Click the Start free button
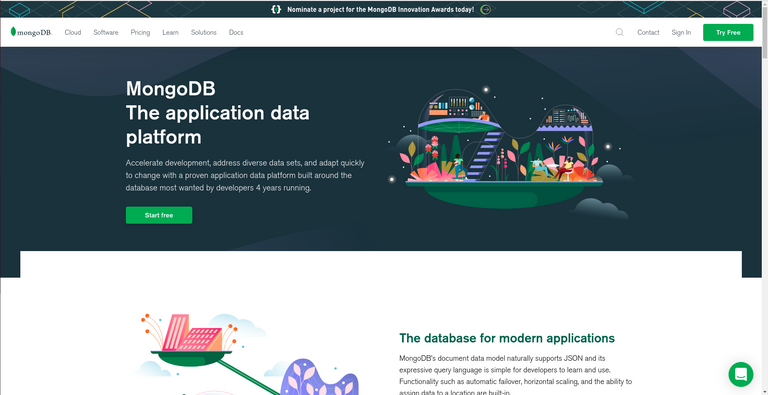 159,215
